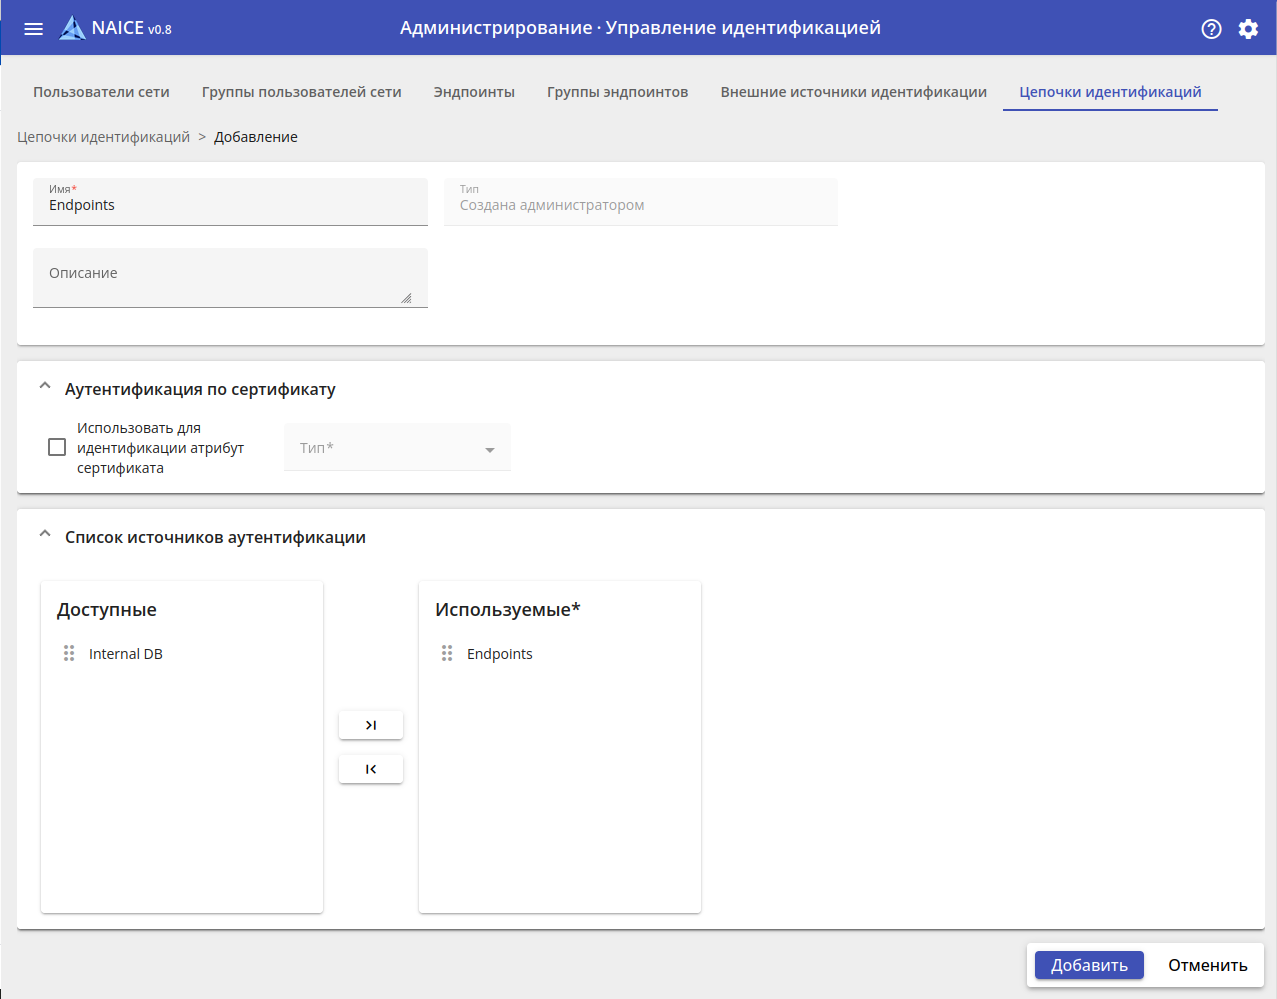Click the NAICE logo icon
The width and height of the screenshot is (1277, 999).
(72, 28)
